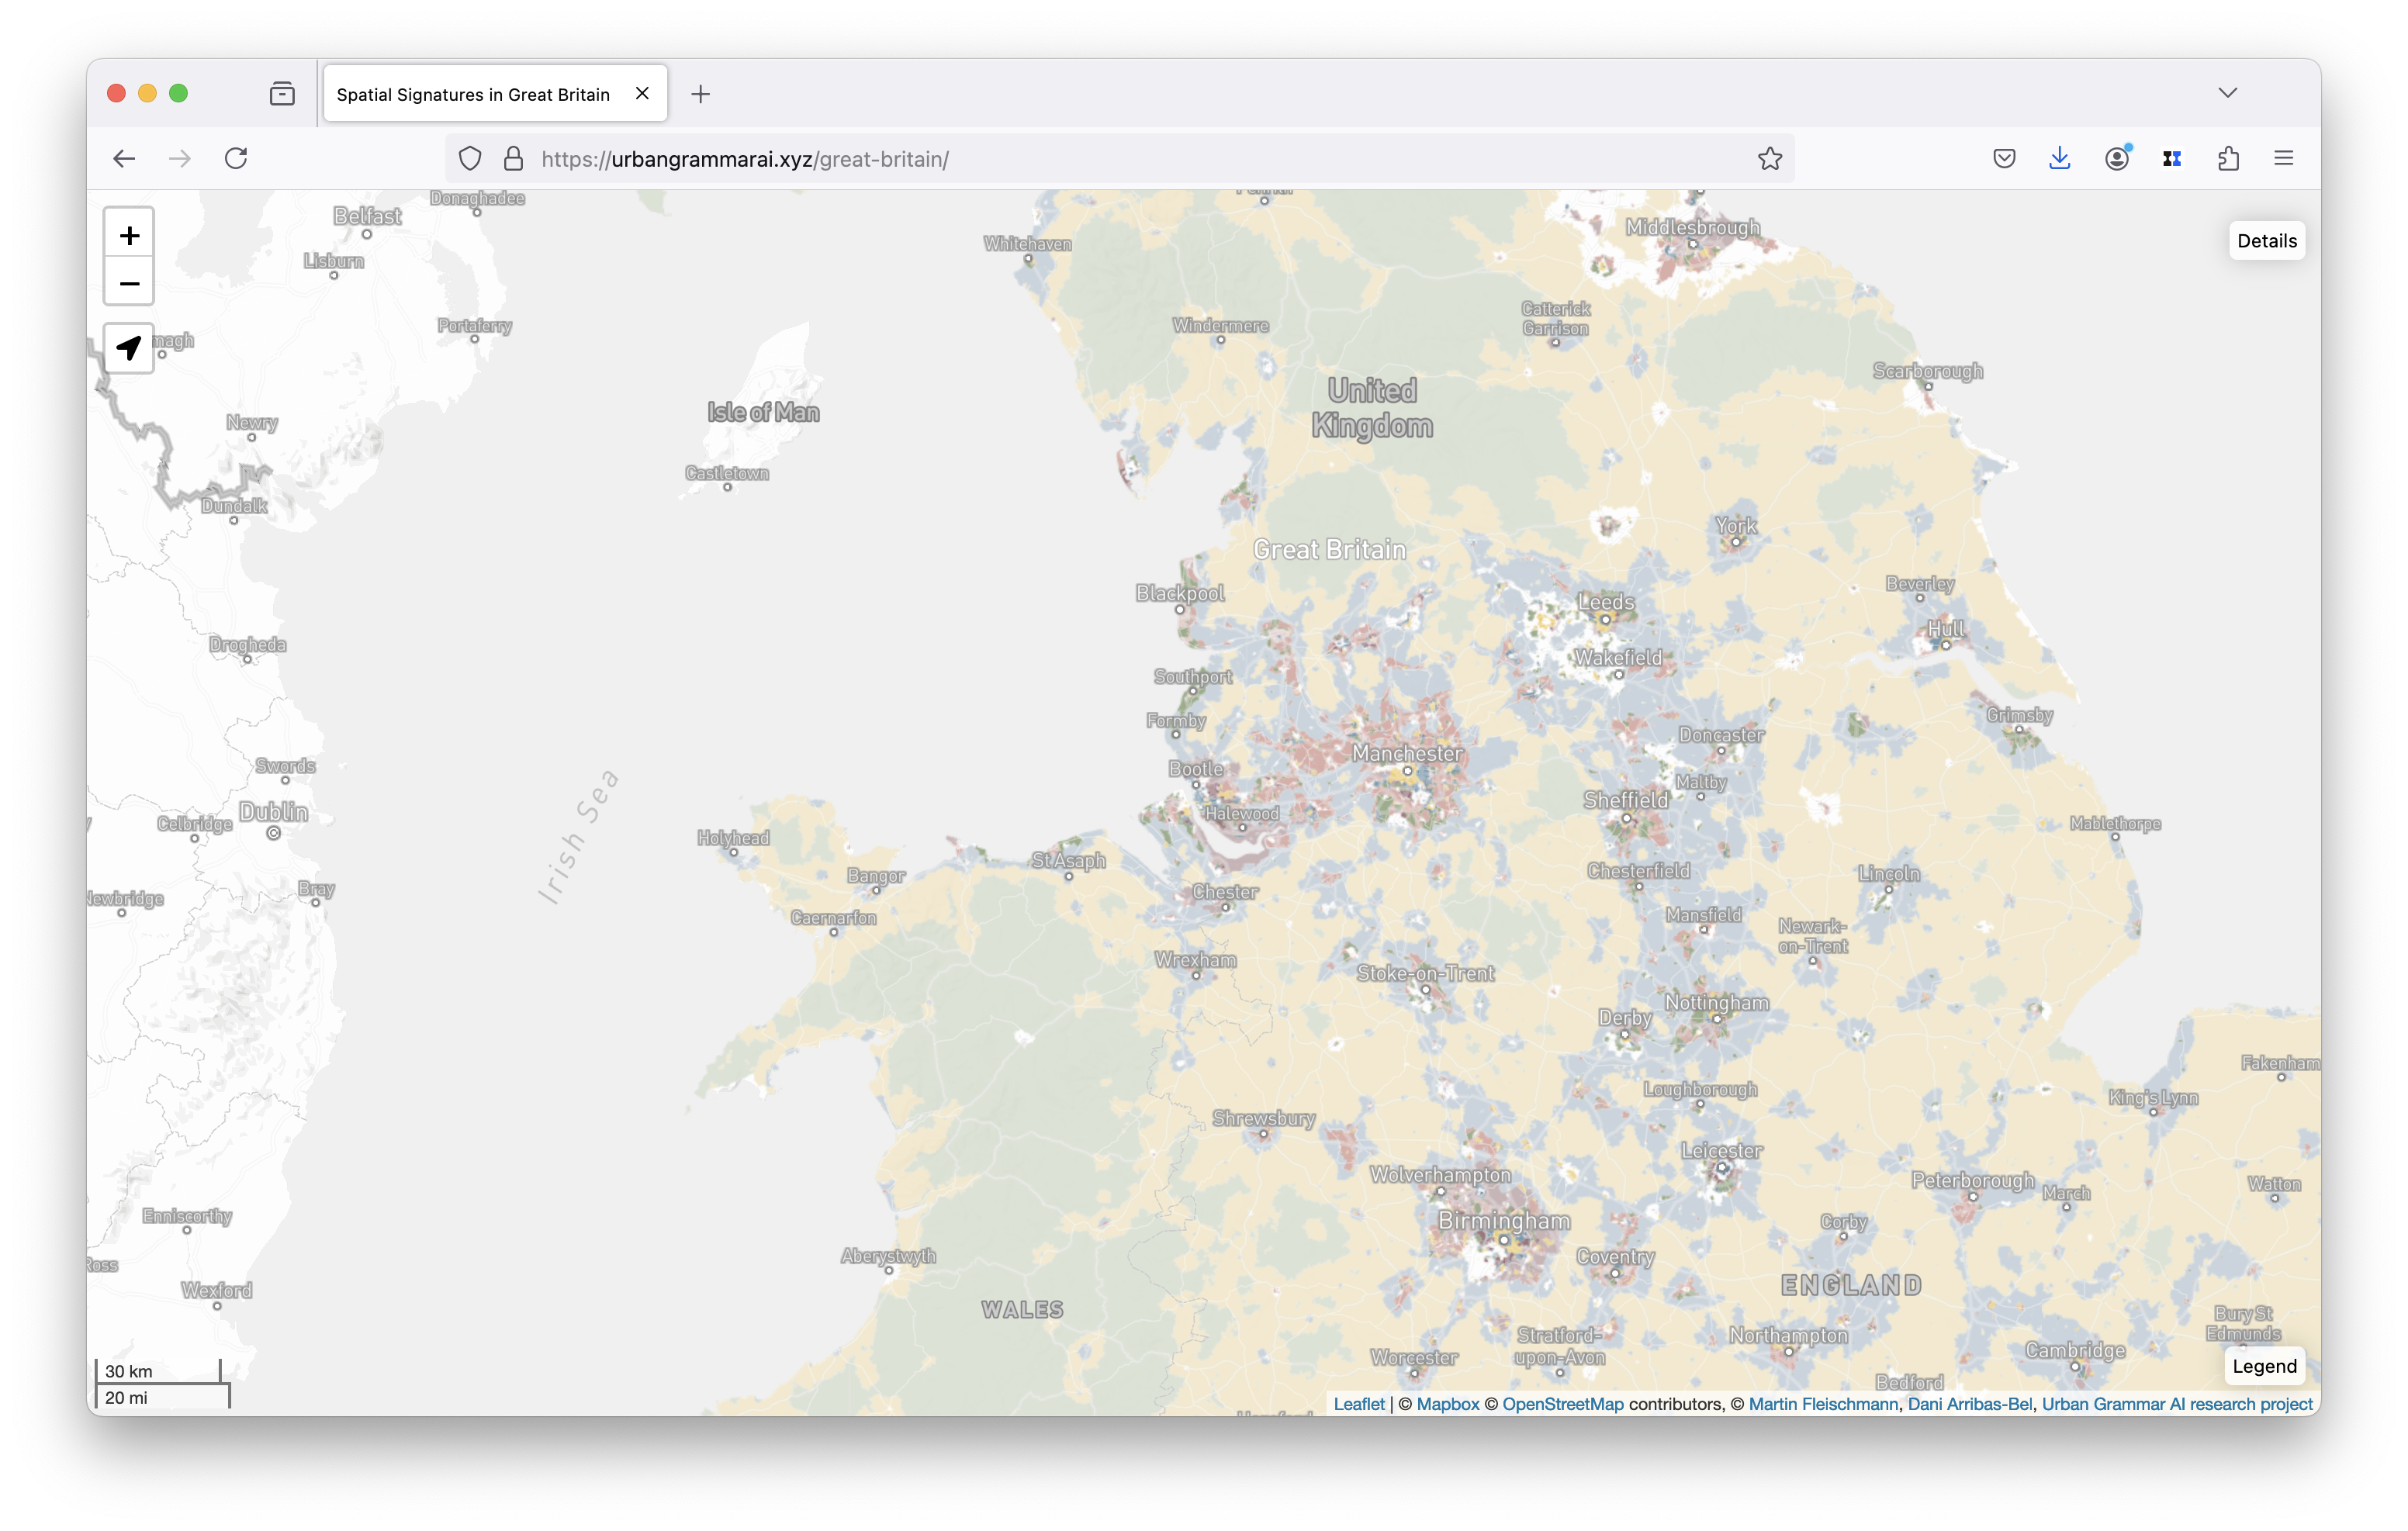Image resolution: width=2408 pixels, height=1531 pixels.
Task: Open the extensions puzzle icon
Action: [2228, 159]
